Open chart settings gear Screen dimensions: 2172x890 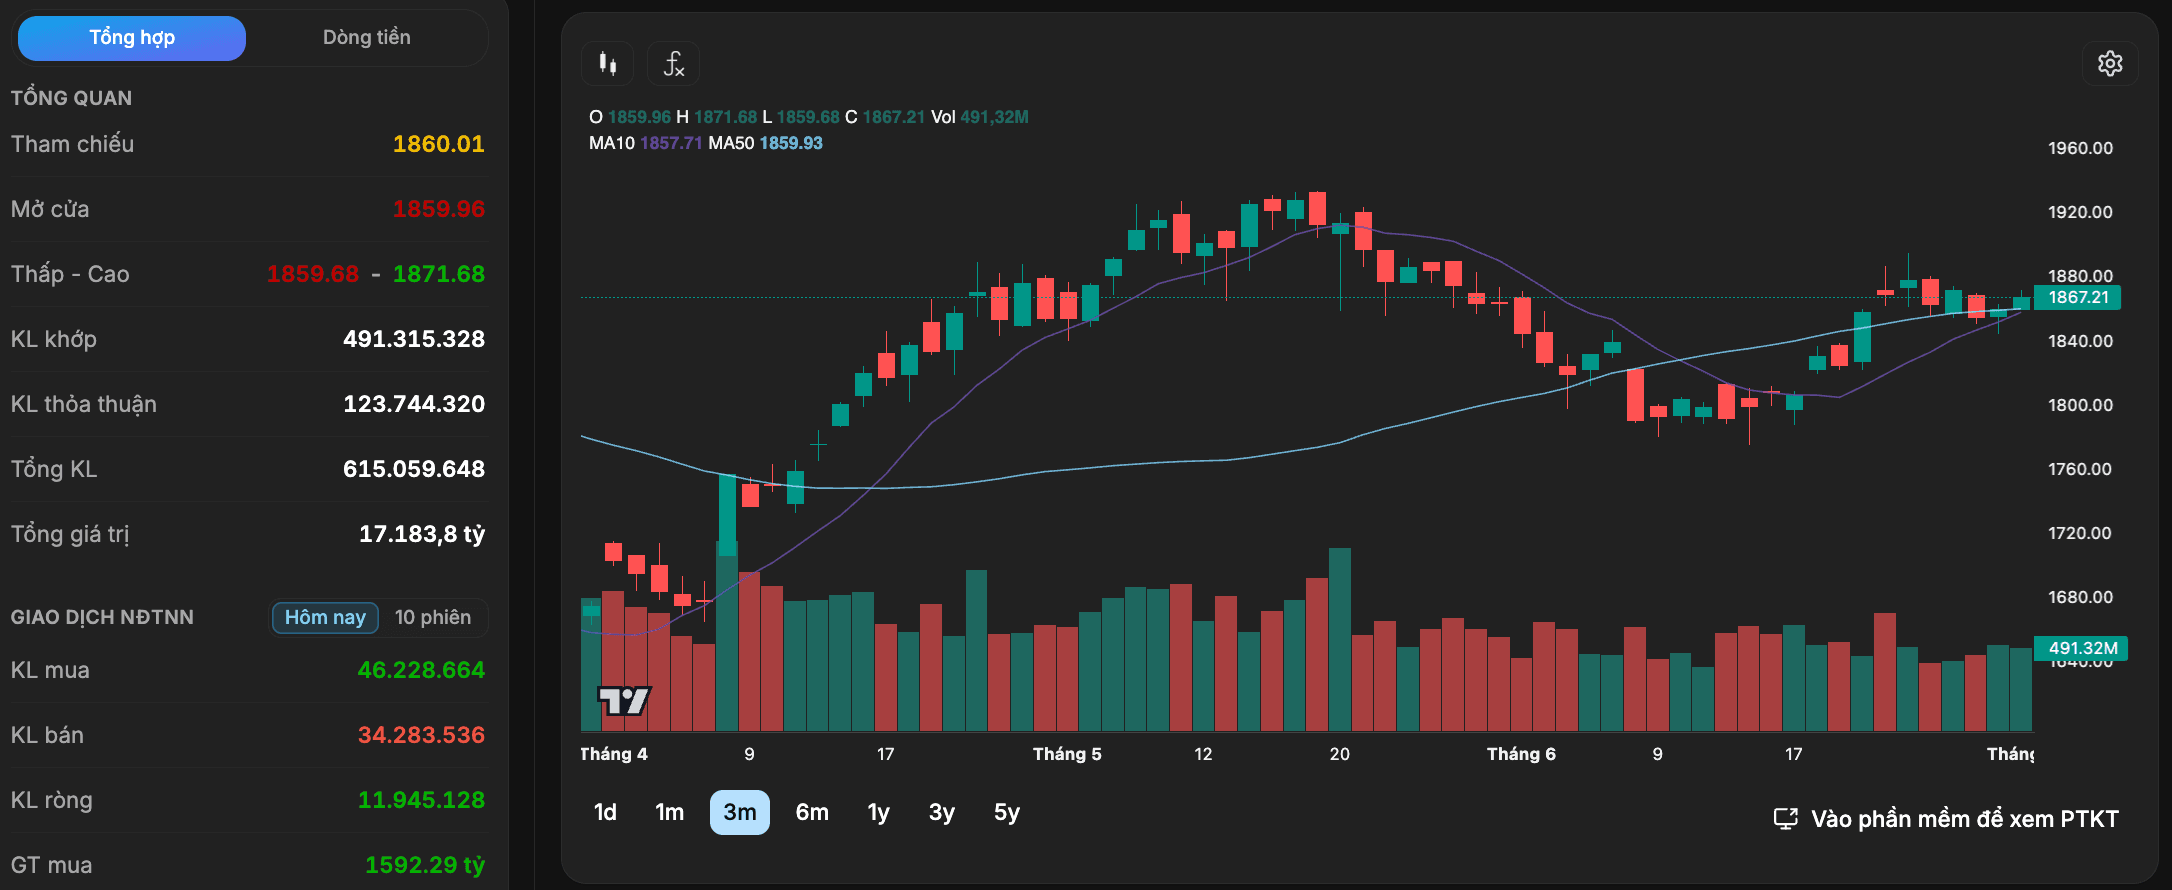(2110, 64)
